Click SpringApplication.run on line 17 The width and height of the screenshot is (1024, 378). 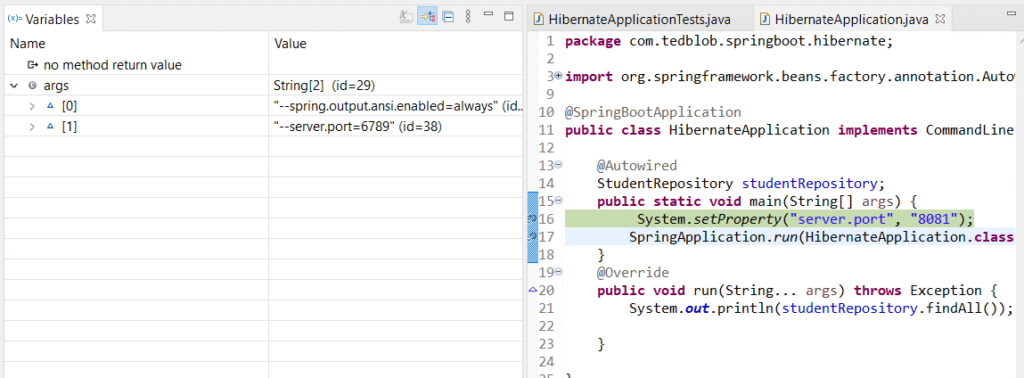point(714,236)
